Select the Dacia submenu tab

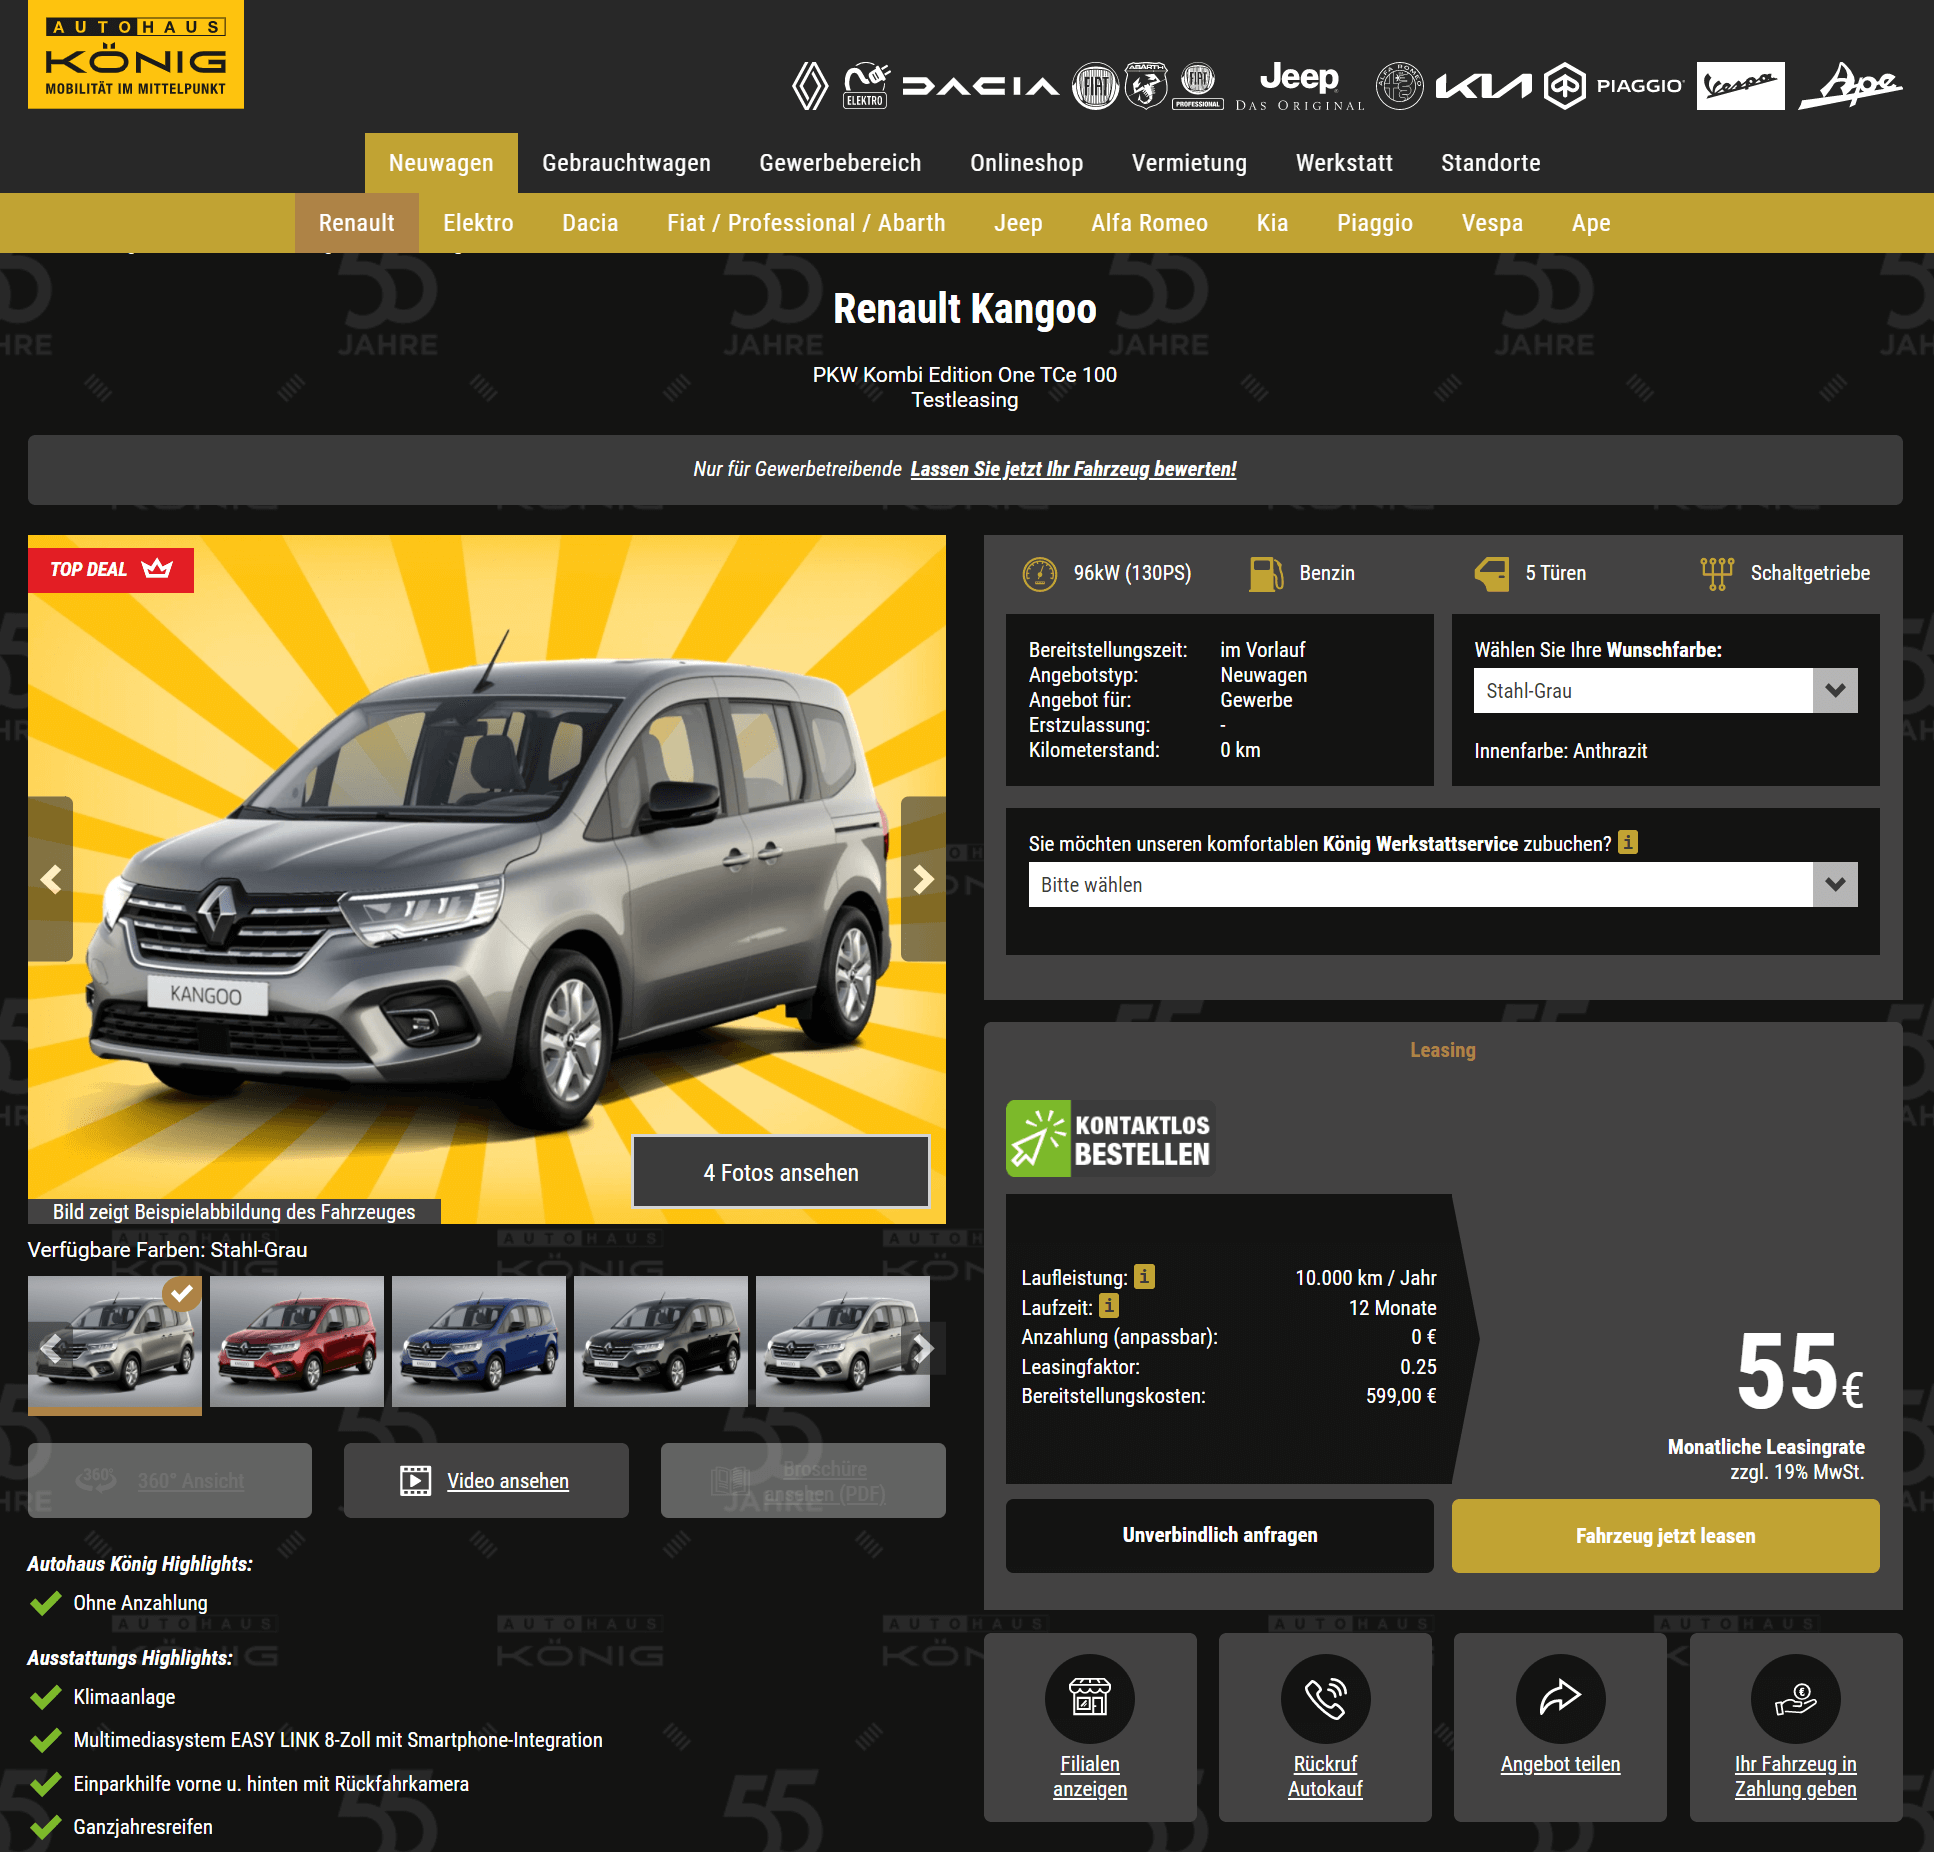point(590,223)
